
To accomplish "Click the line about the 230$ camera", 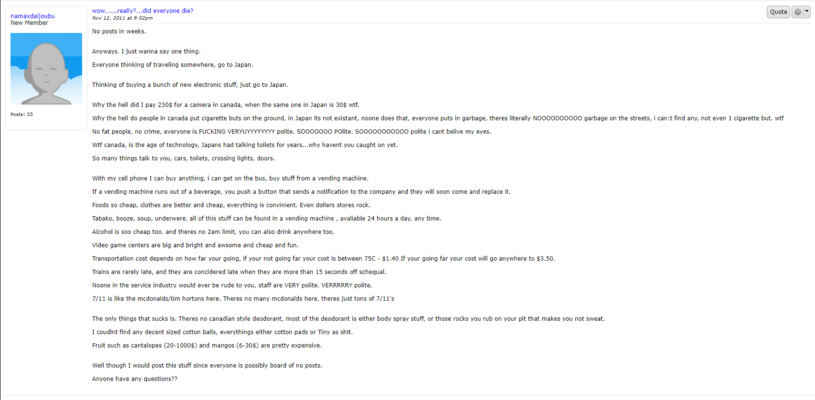I will [225, 105].
